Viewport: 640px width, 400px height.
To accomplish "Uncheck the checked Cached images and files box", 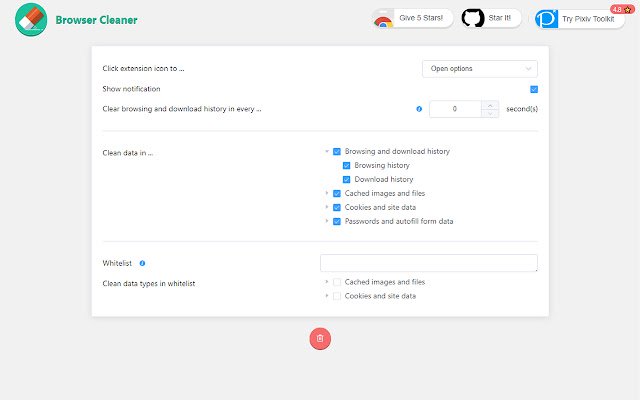I will point(337,193).
